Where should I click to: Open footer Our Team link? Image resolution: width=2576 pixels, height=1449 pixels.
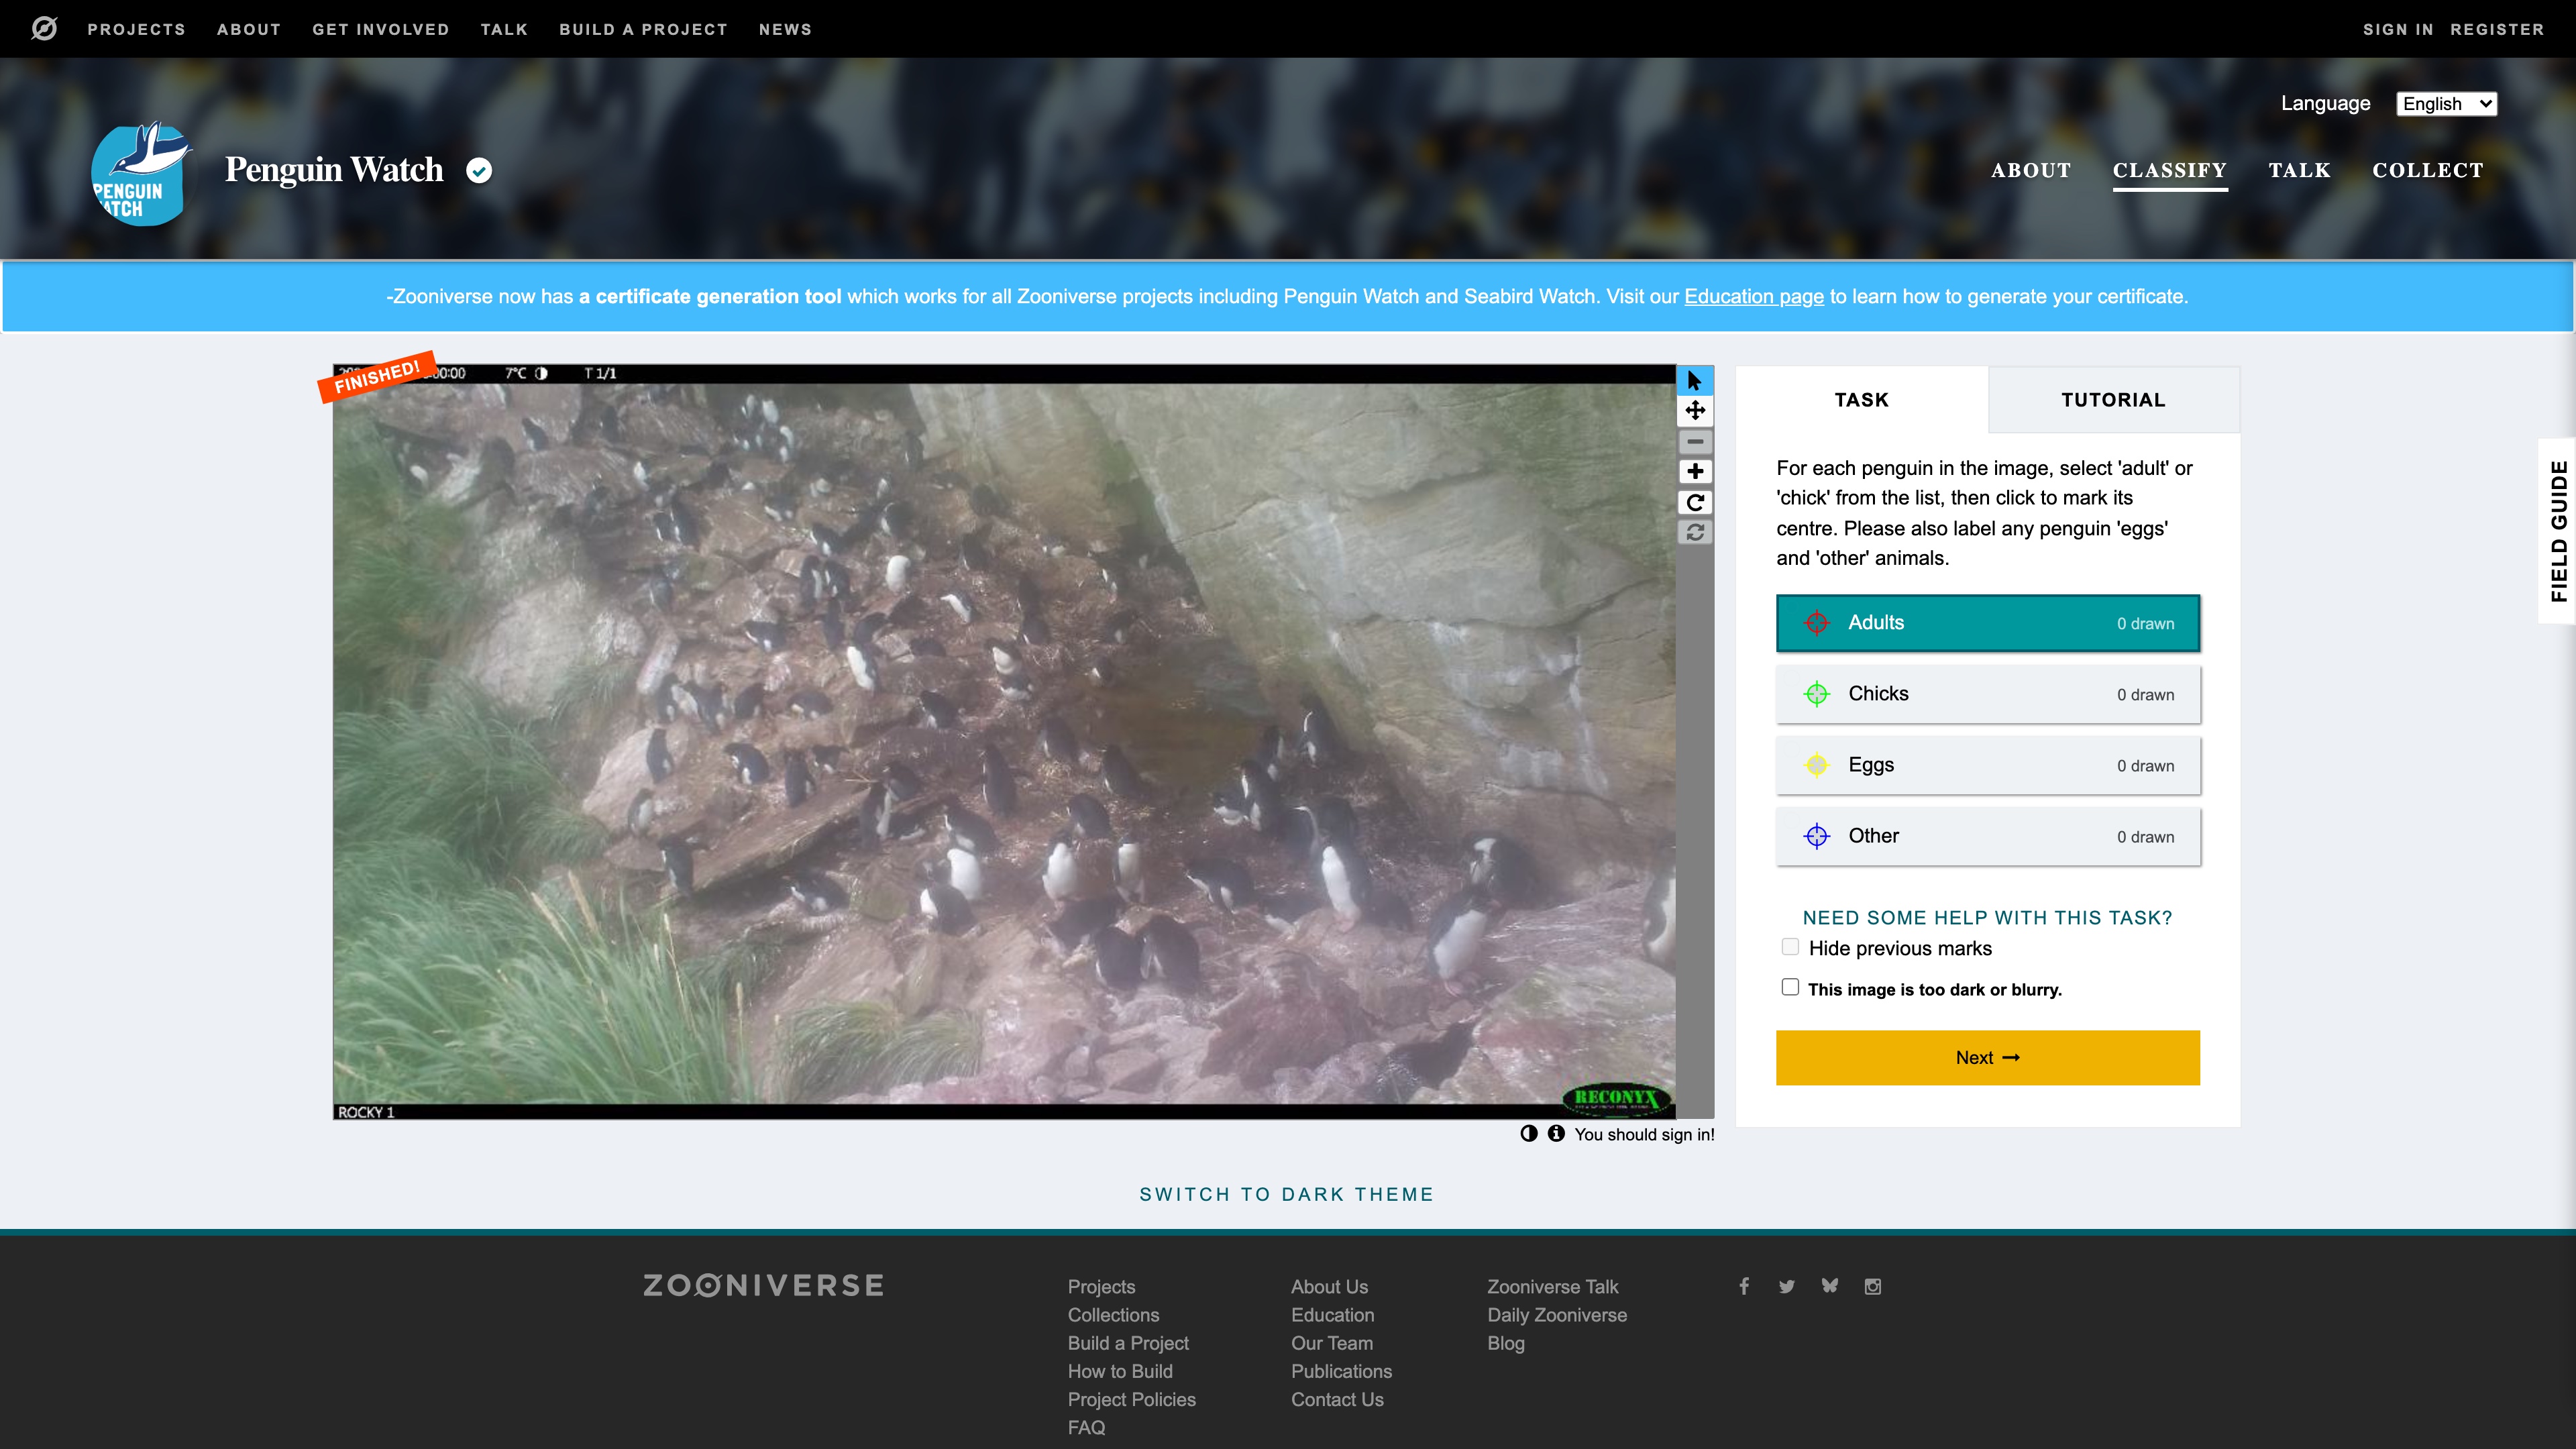(x=1332, y=1343)
